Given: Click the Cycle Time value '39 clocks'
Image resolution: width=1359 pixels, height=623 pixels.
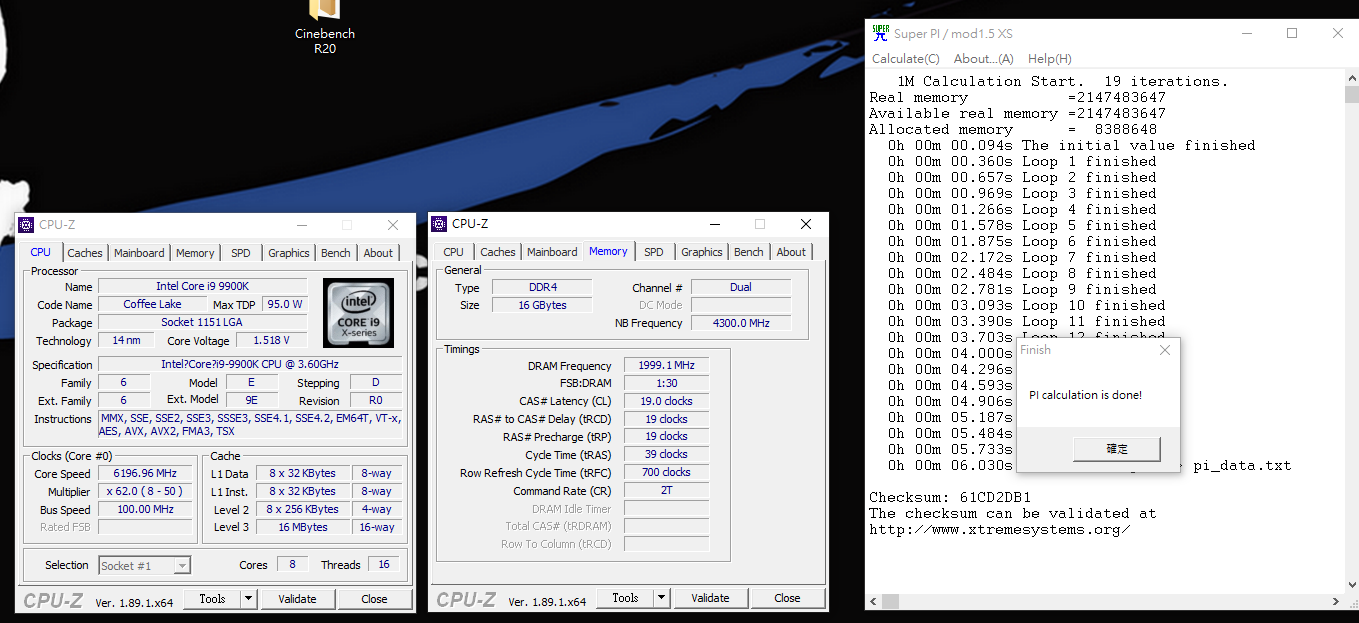Looking at the screenshot, I should click(667, 454).
